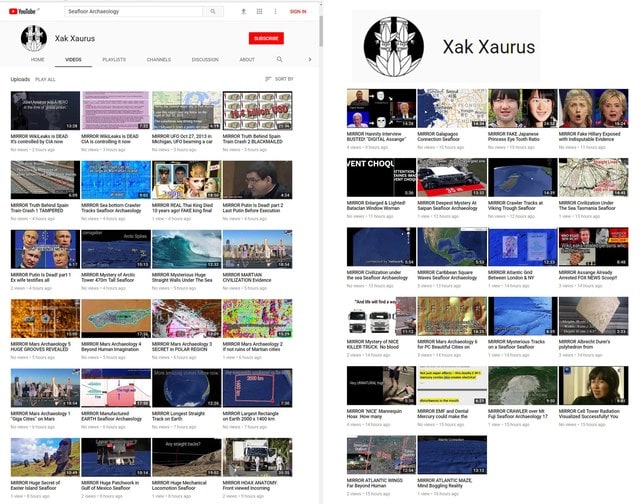Viewport: 640px width, 504px height.
Task: Open Deepest Mystery At Saipan thumbnail
Action: [452, 178]
